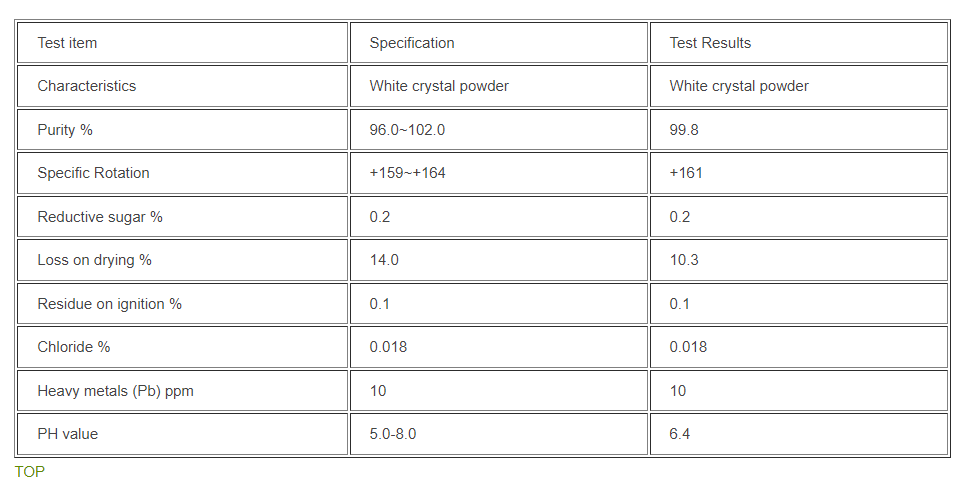Click the 'Residue on ignition %' label
The width and height of the screenshot is (961, 480).
pos(110,304)
